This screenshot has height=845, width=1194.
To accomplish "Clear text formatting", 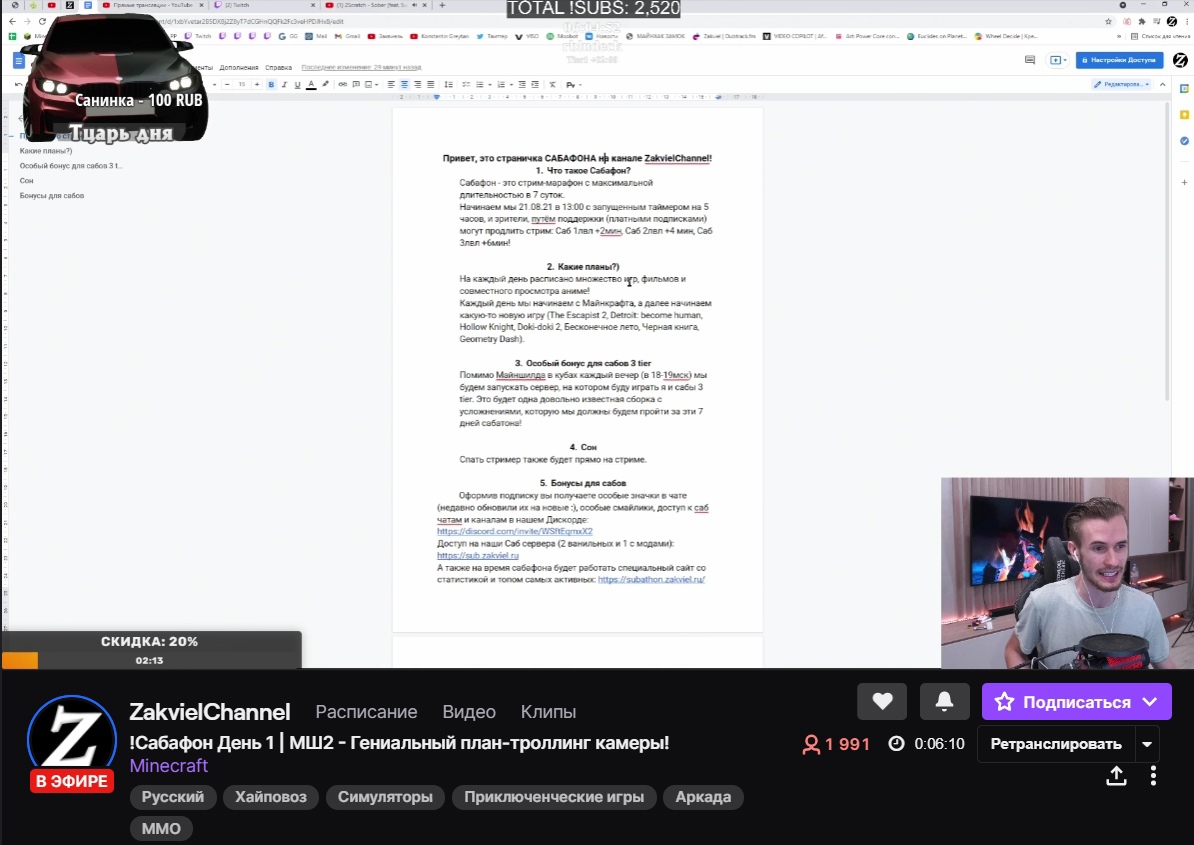I will [x=552, y=84].
